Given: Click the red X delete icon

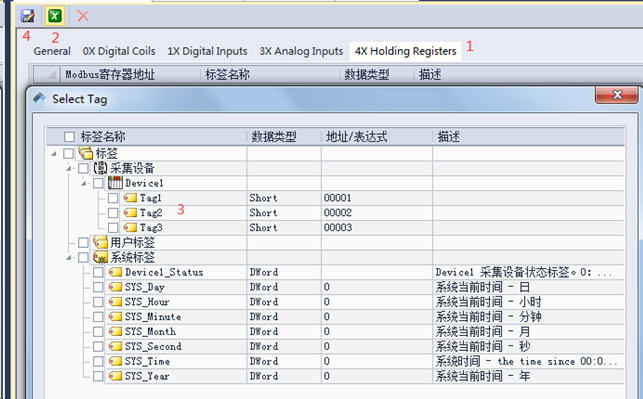Looking at the screenshot, I should [83, 16].
